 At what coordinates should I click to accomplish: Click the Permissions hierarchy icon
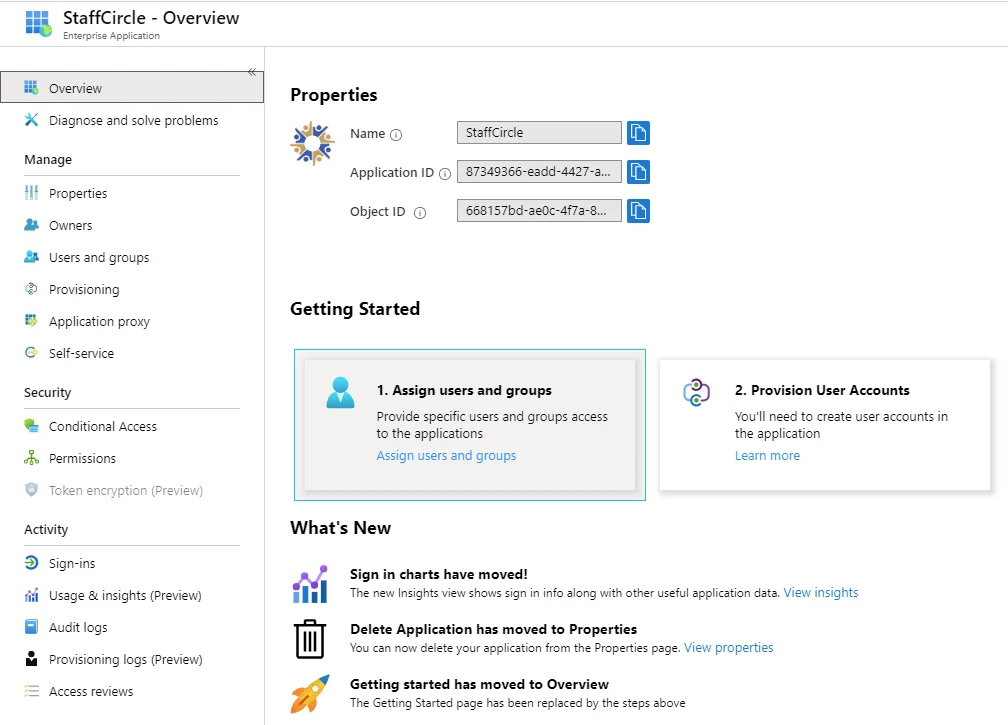[31, 458]
